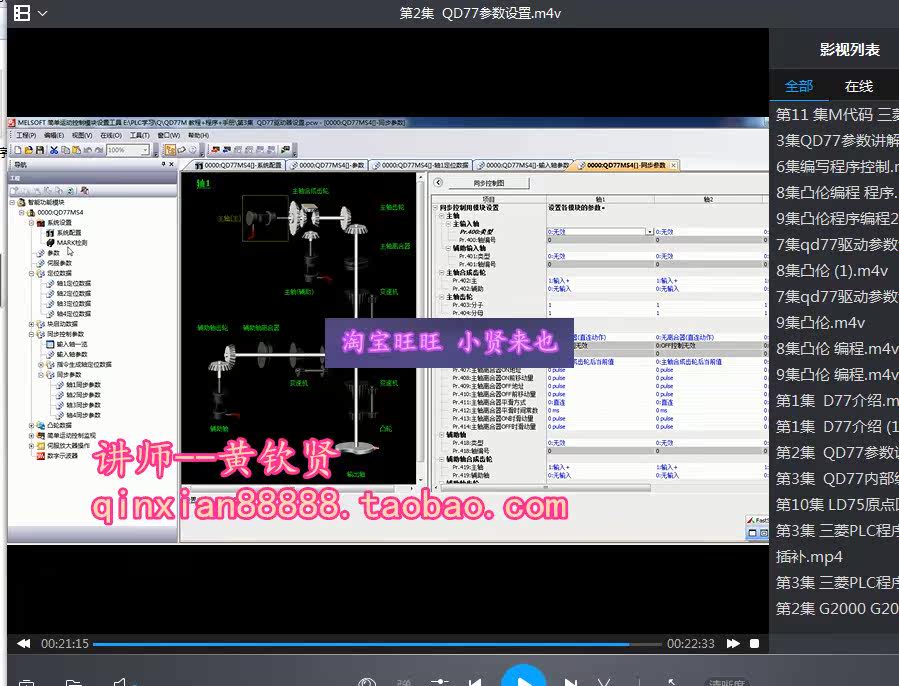Switch to the 0000:QD77MS4[]-系统配置 tab
Image resolution: width=899 pixels, height=686 pixels.
click(238, 165)
